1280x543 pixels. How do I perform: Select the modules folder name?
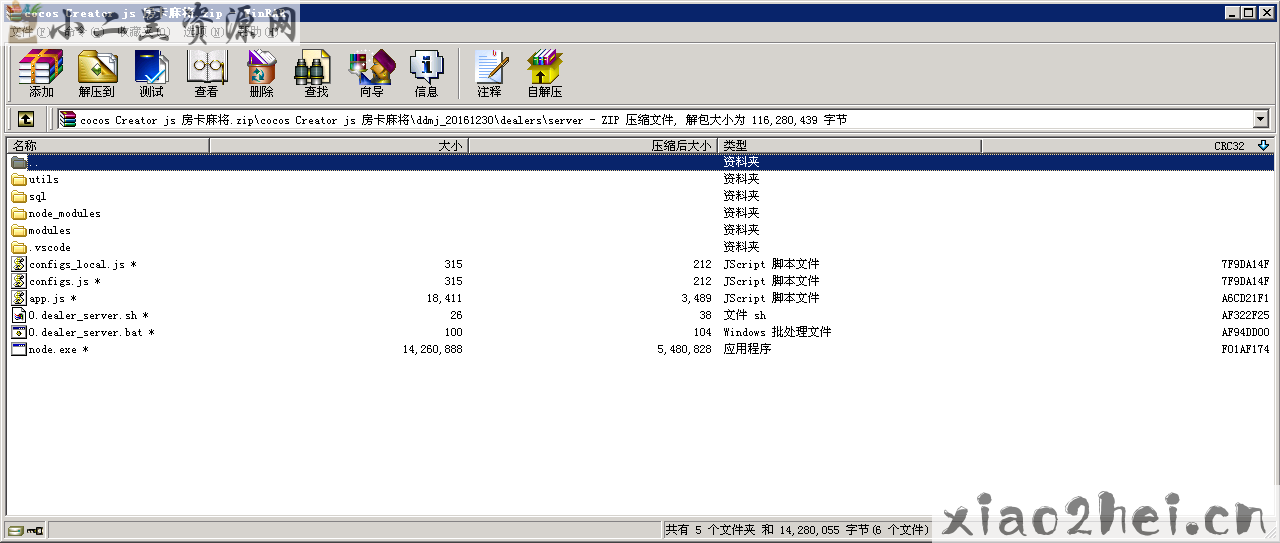click(x=50, y=230)
